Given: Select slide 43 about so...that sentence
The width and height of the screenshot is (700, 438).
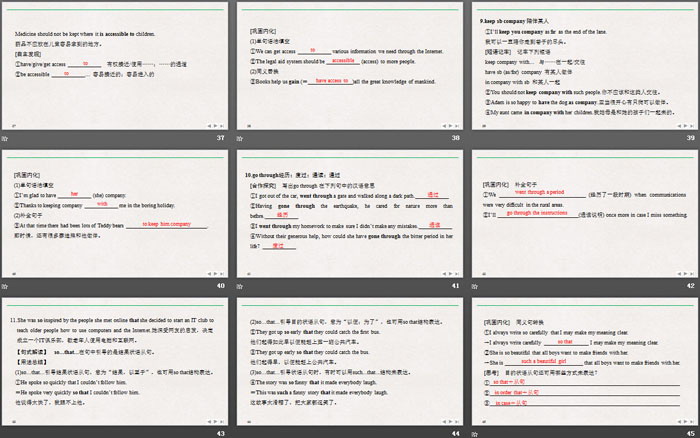Looking at the screenshot, I should [x=116, y=362].
